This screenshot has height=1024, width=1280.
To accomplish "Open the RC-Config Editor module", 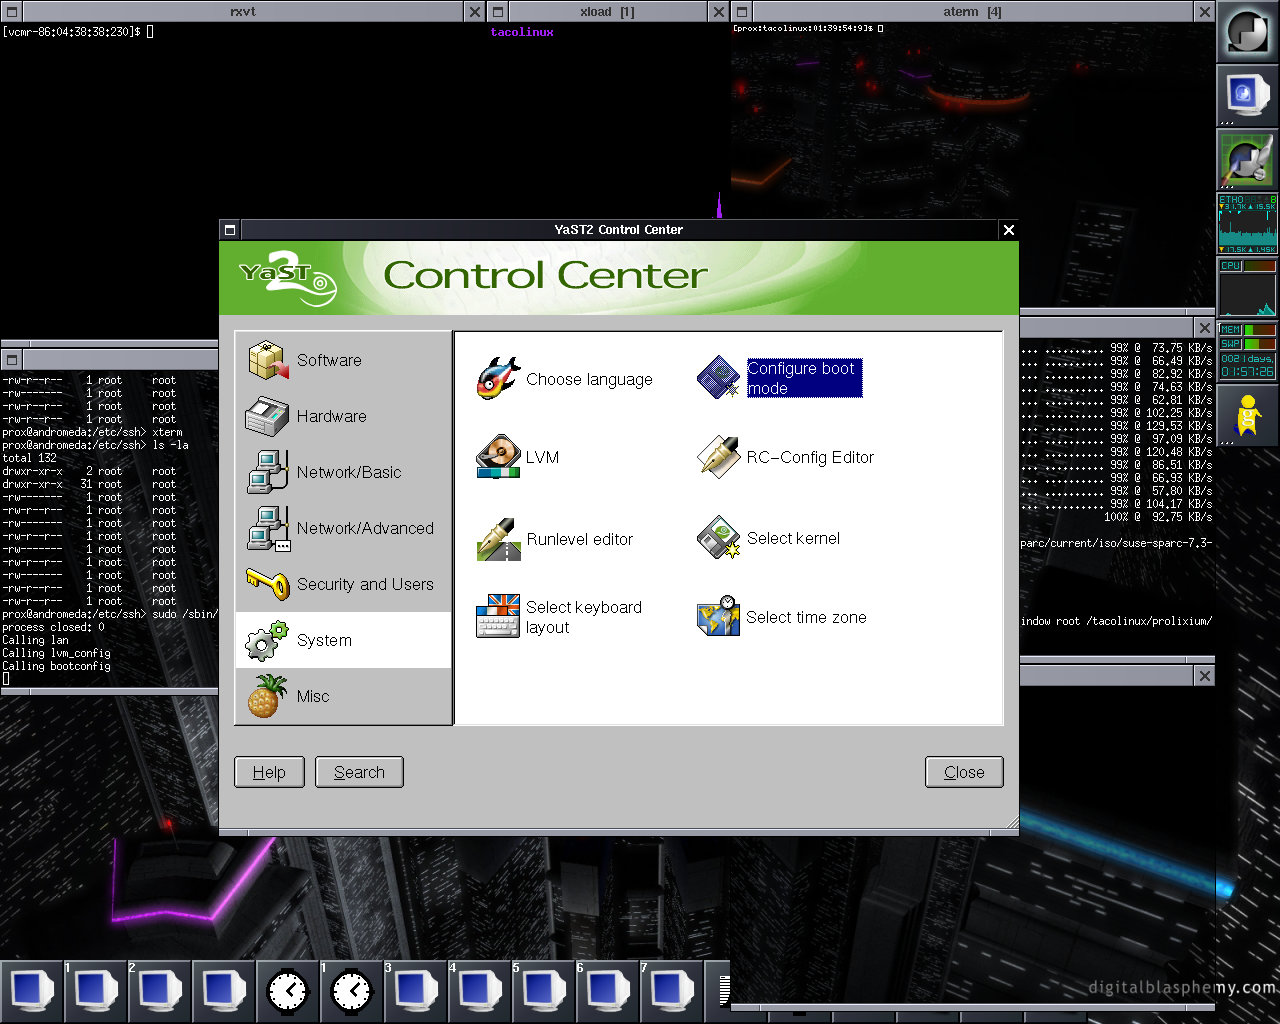I will pos(785,457).
